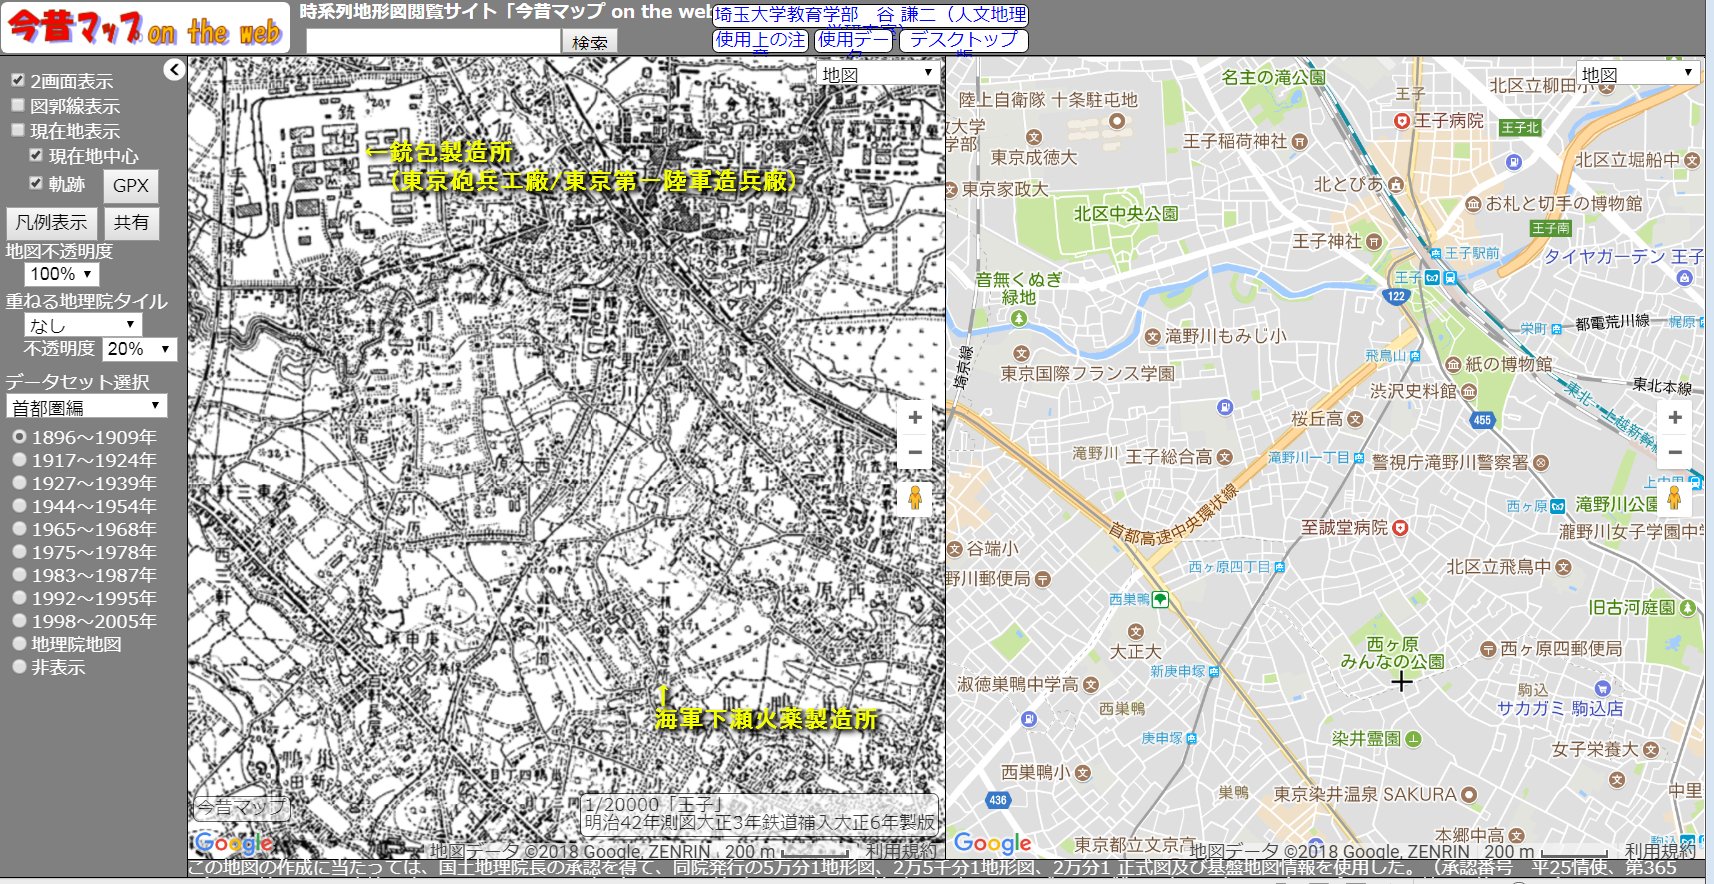The height and width of the screenshot is (884, 1714).
Task: Click the 東京国際フランス学園 school marker
Action: pos(1021,353)
